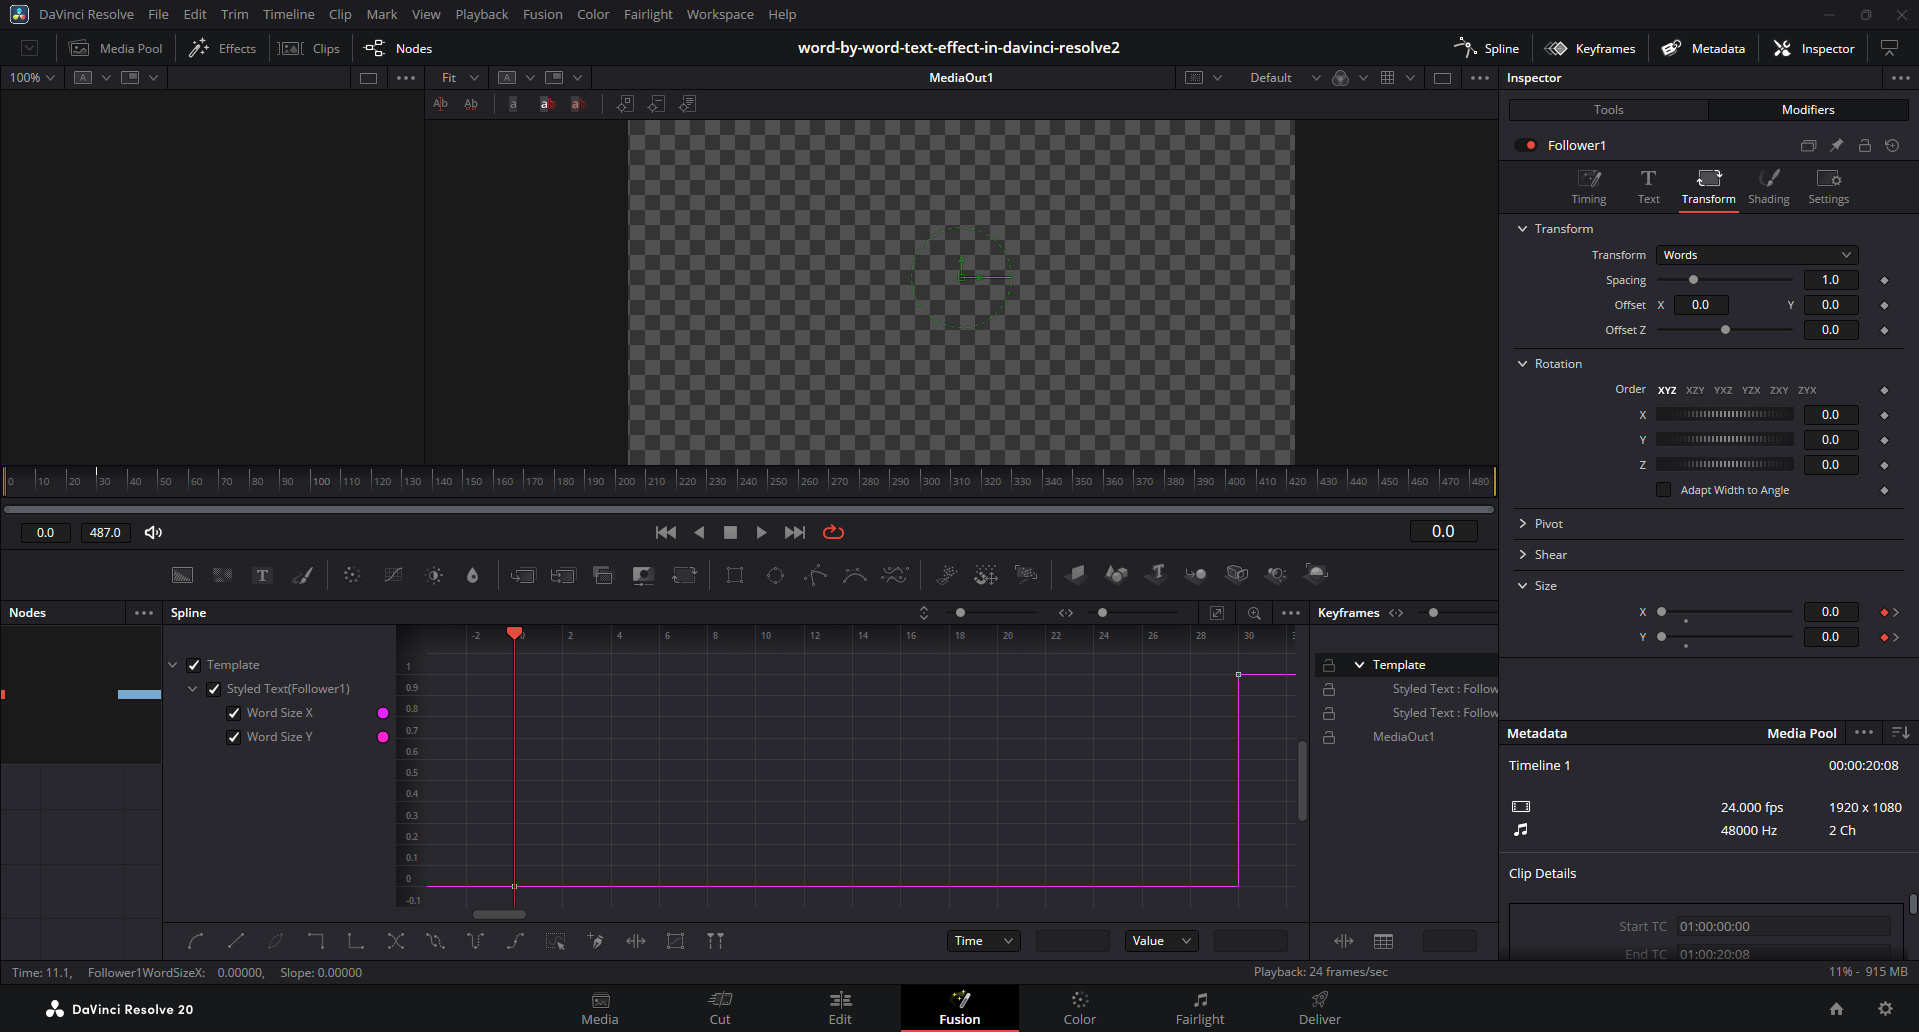Open the Fusion menu
The height and width of the screenshot is (1032, 1919).
coord(542,14)
